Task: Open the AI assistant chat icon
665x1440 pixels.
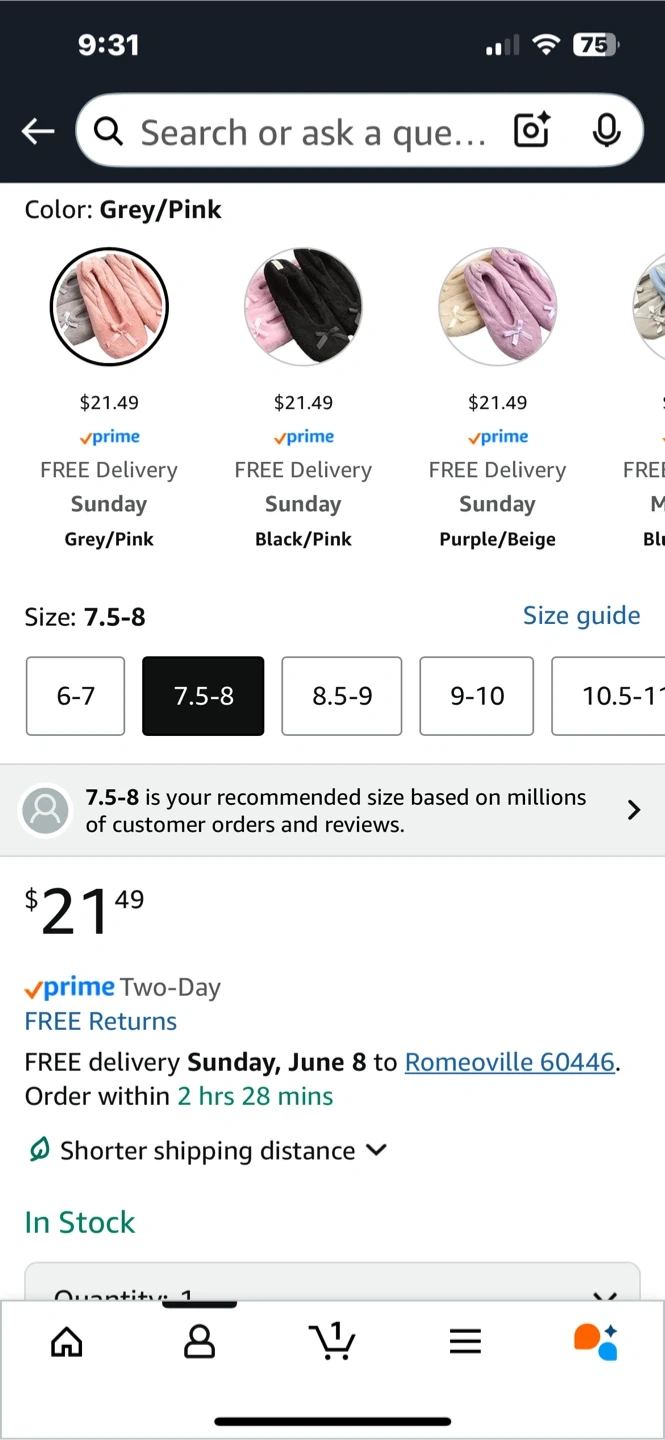Action: pyautogui.click(x=596, y=1341)
